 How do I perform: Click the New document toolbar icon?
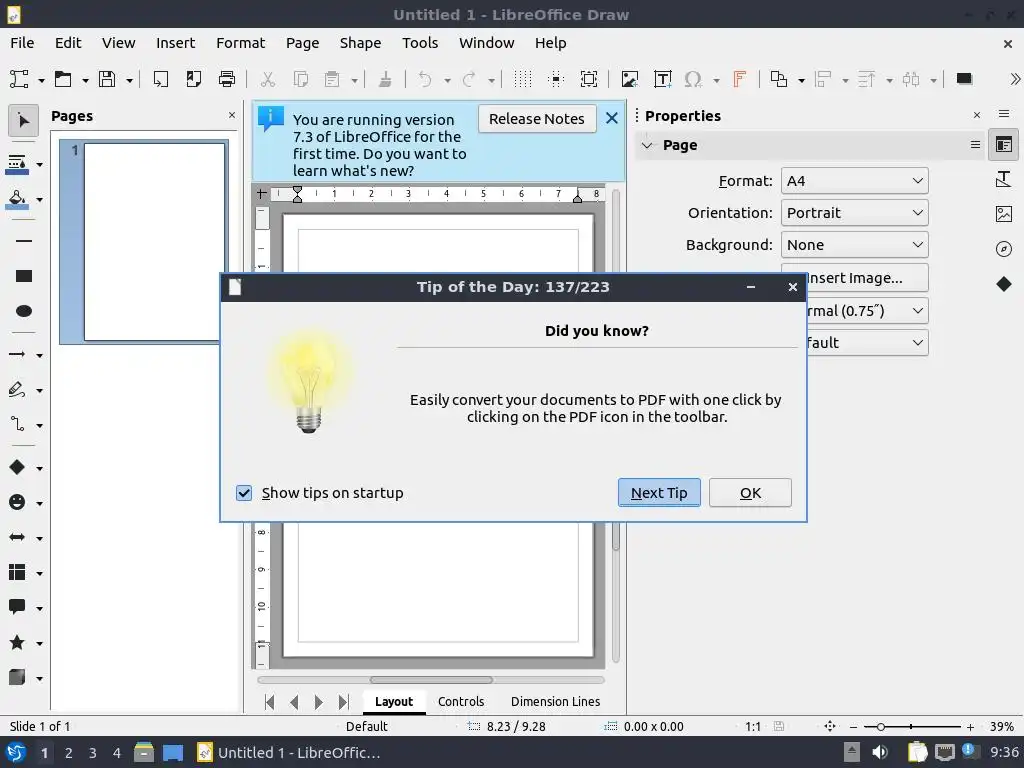pyautogui.click(x=19, y=79)
